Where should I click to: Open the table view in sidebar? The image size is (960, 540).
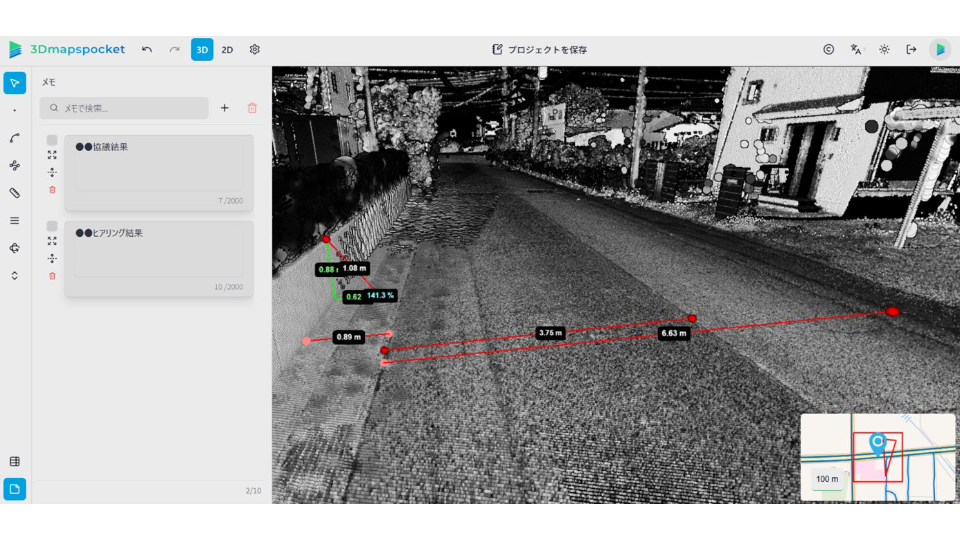[x=14, y=461]
